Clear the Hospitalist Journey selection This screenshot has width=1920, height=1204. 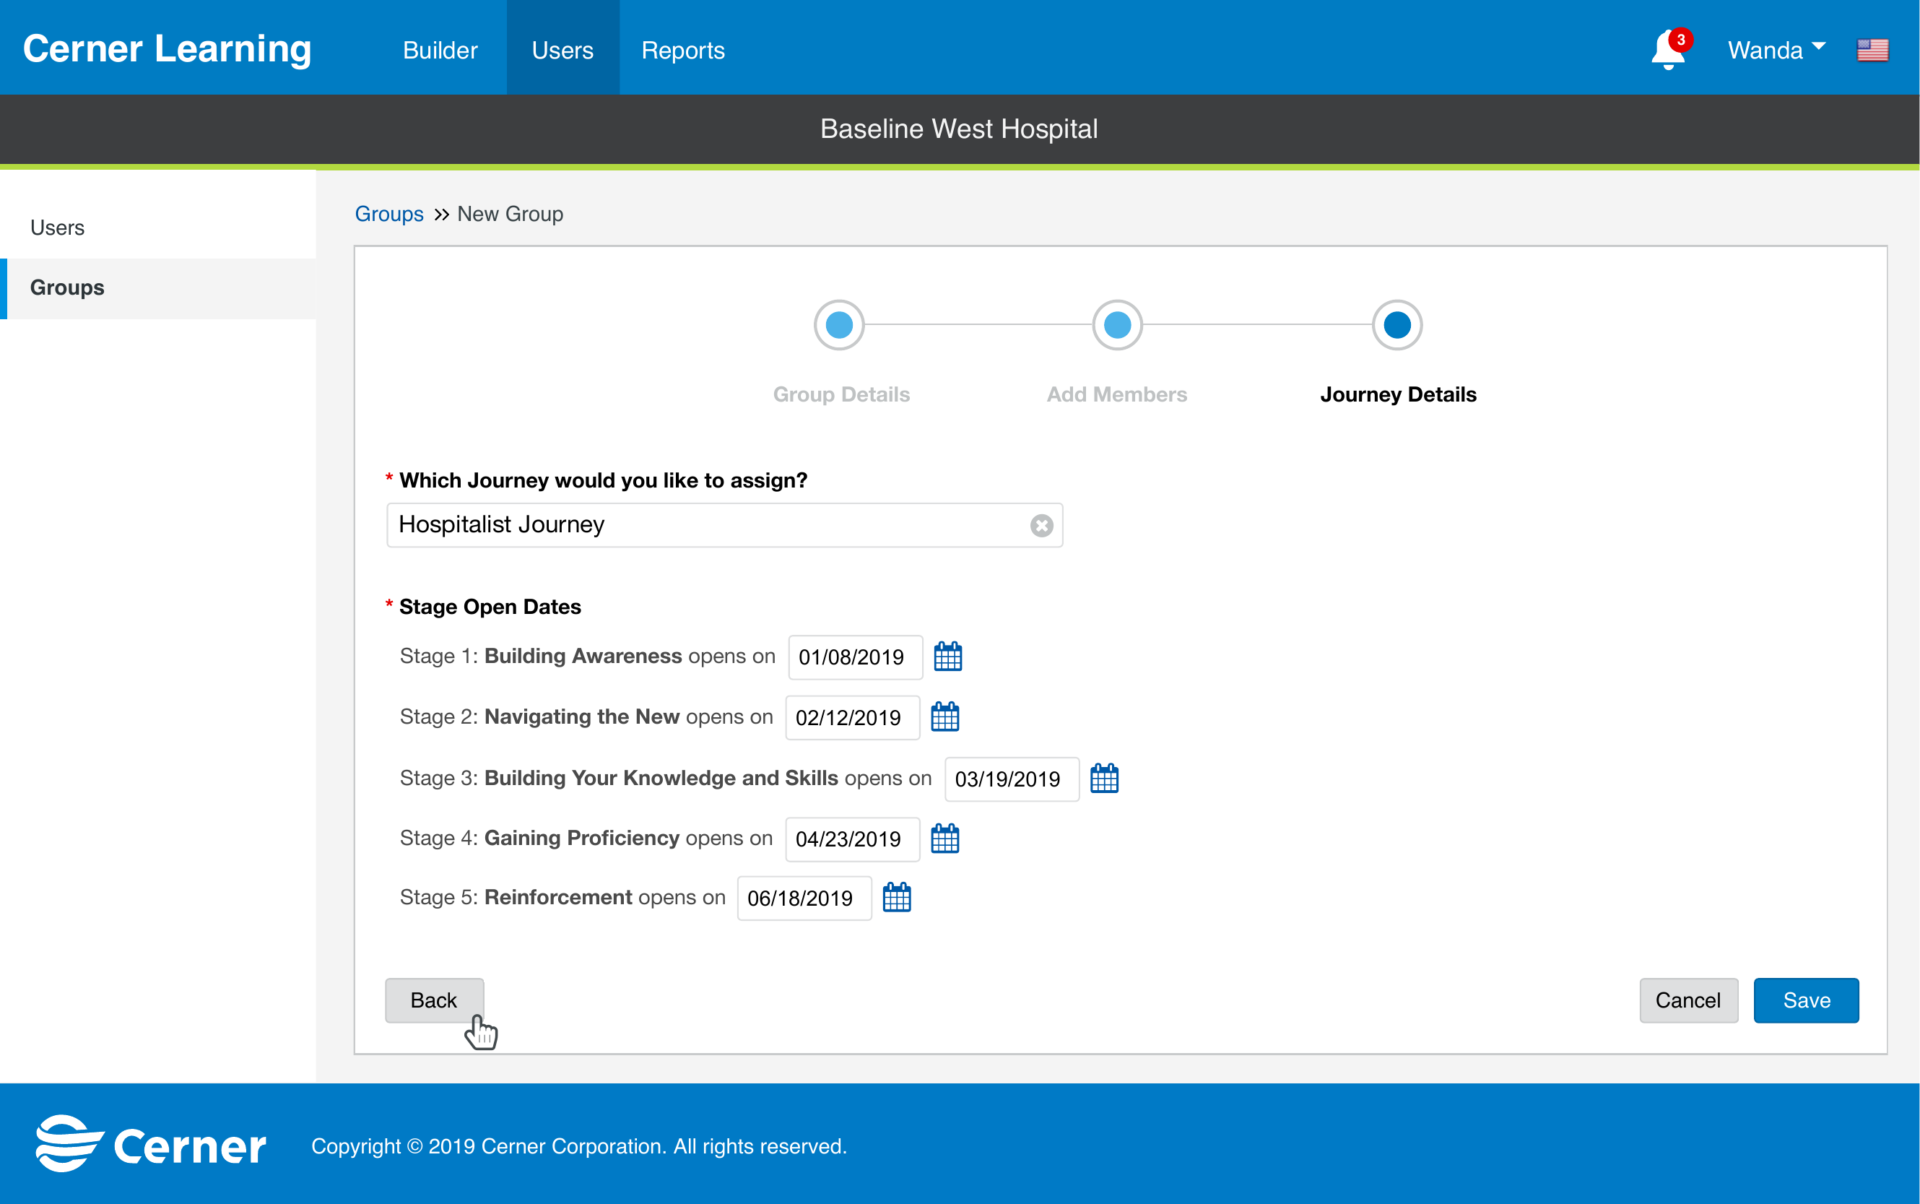point(1041,525)
